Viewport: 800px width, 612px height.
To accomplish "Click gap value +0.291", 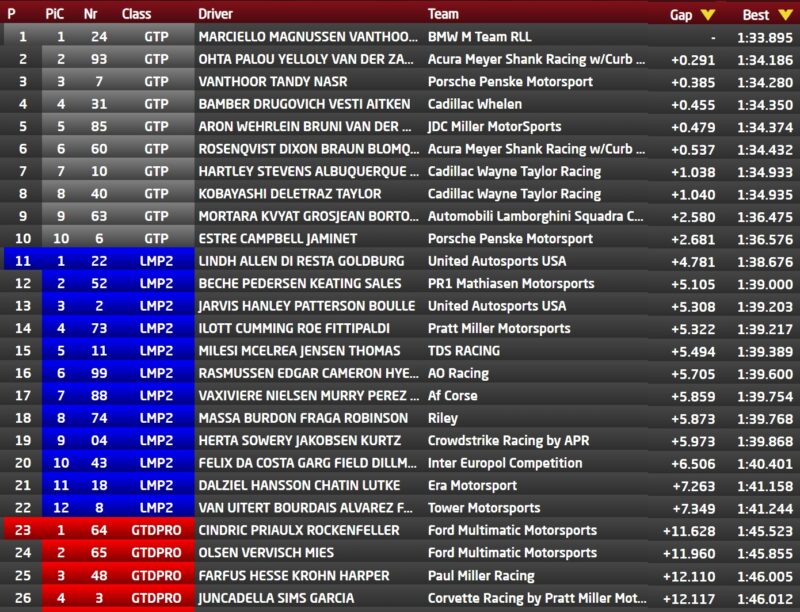I will [x=693, y=60].
